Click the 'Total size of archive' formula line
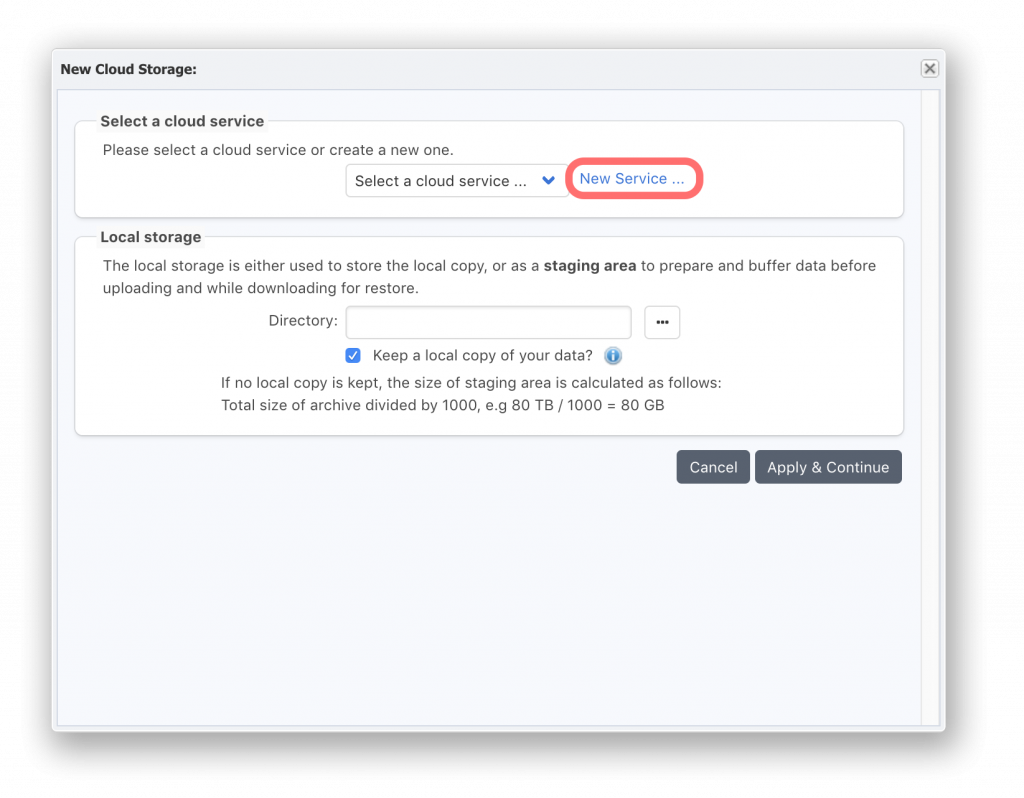The height and width of the screenshot is (798, 1024). pos(443,406)
